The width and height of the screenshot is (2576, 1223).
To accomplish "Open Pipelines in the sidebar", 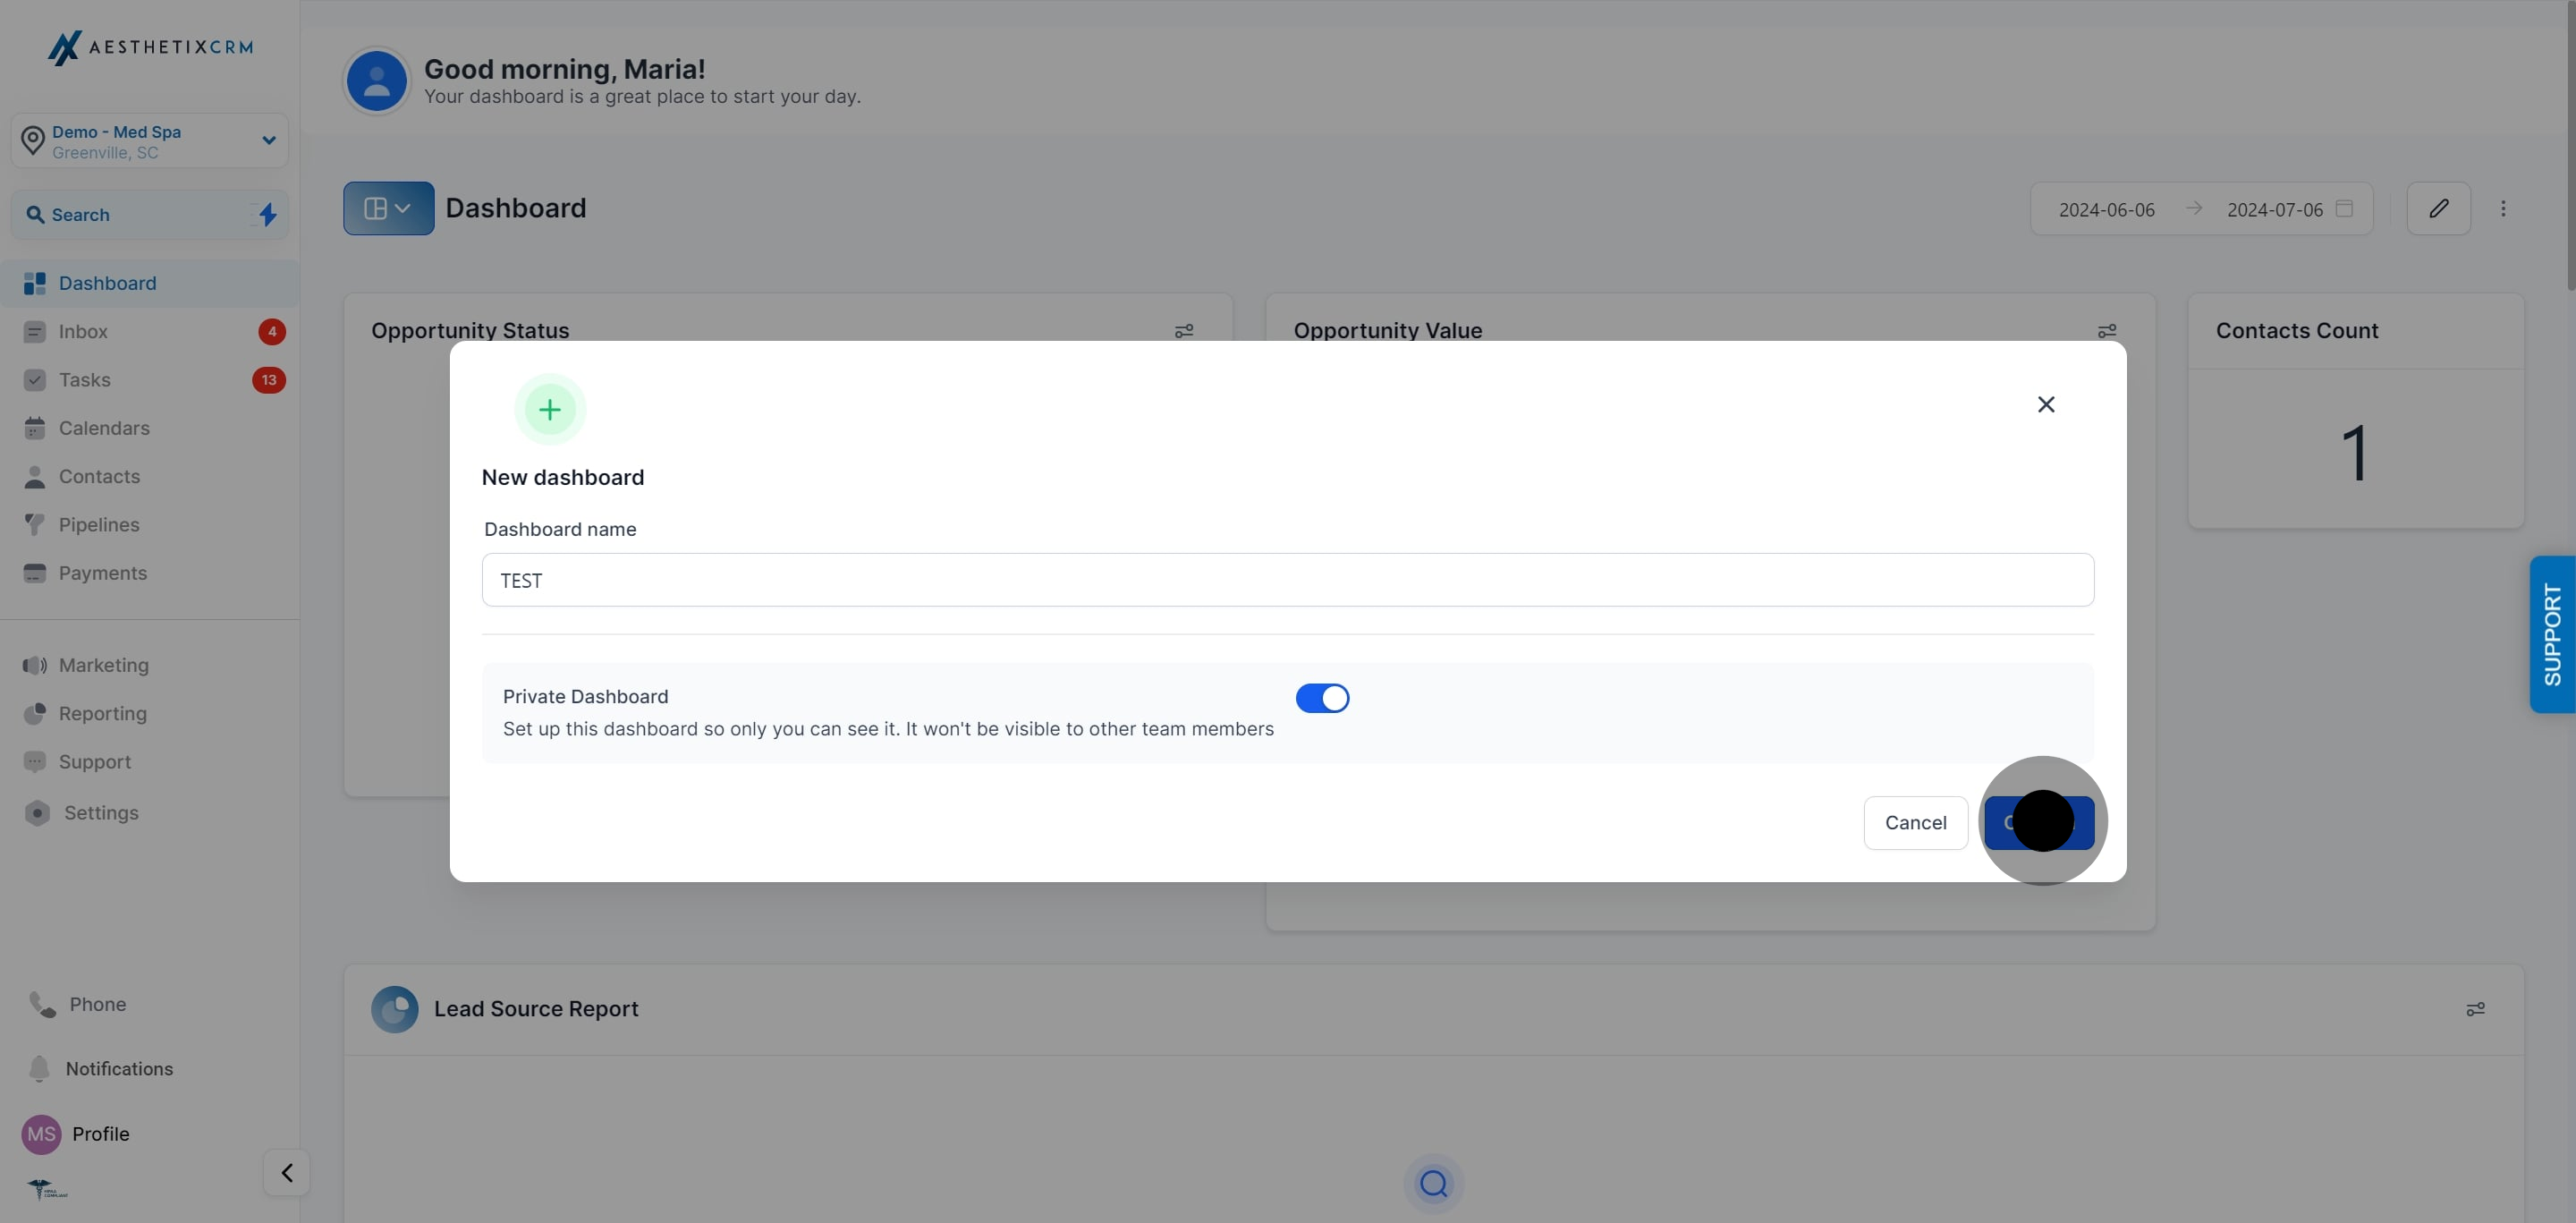I will 150,525.
